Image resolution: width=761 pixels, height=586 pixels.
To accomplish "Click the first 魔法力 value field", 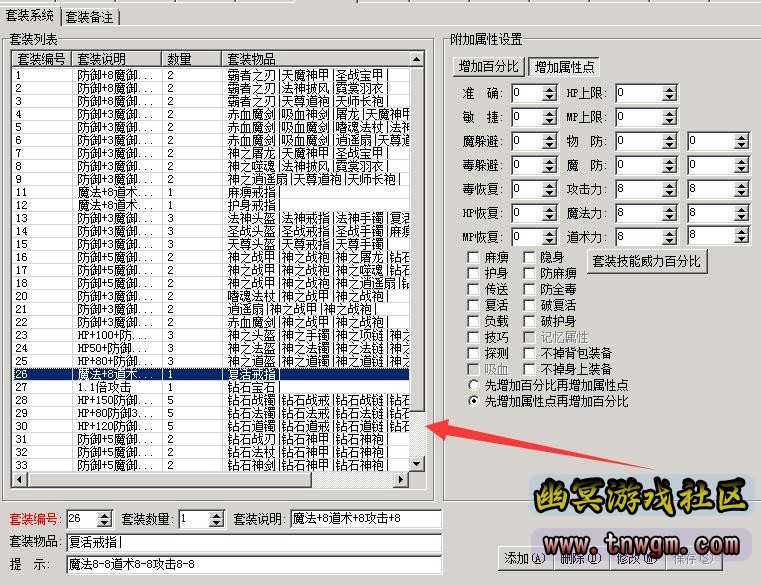I will (640, 213).
